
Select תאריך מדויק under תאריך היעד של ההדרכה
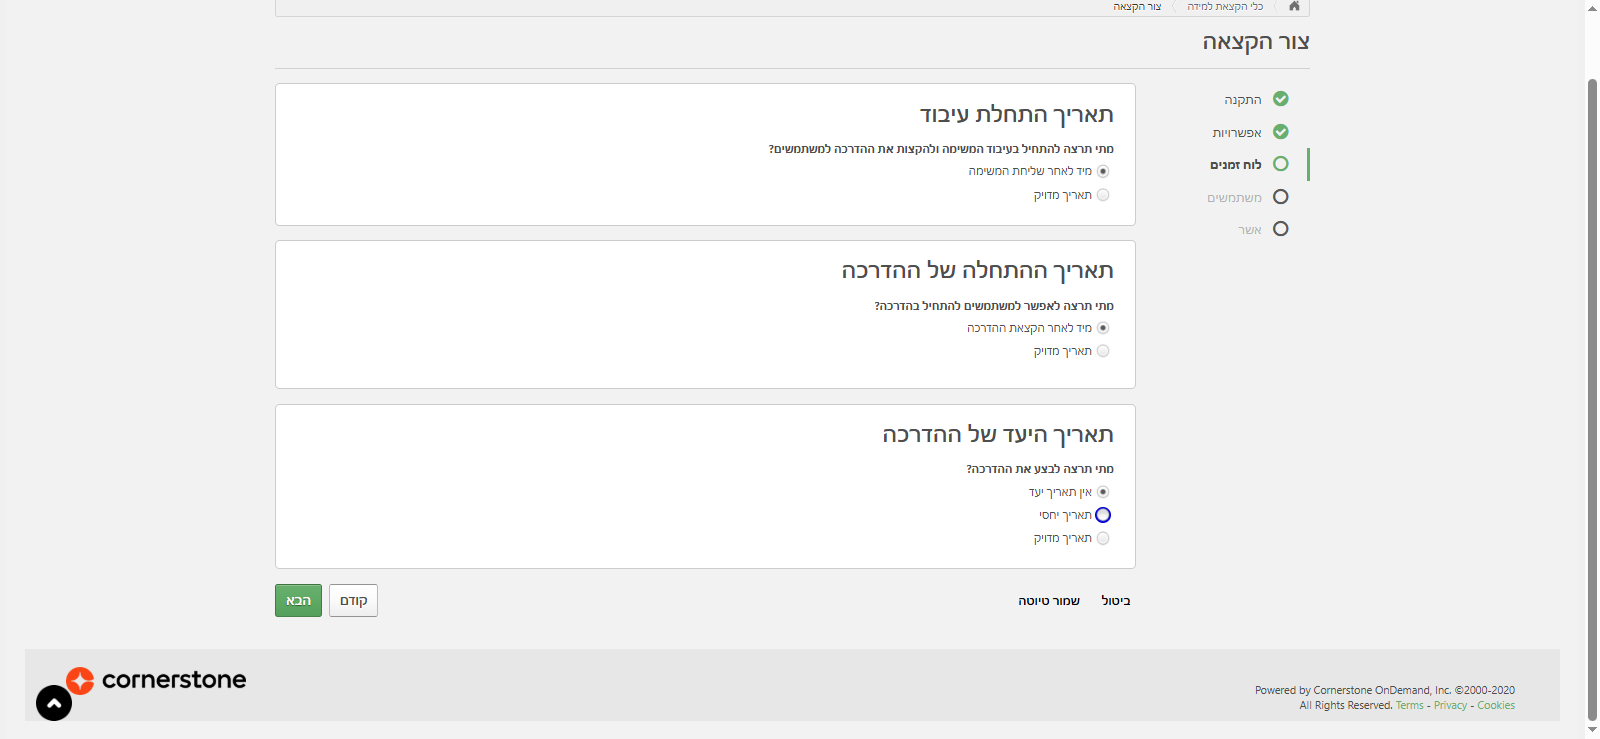point(1103,538)
